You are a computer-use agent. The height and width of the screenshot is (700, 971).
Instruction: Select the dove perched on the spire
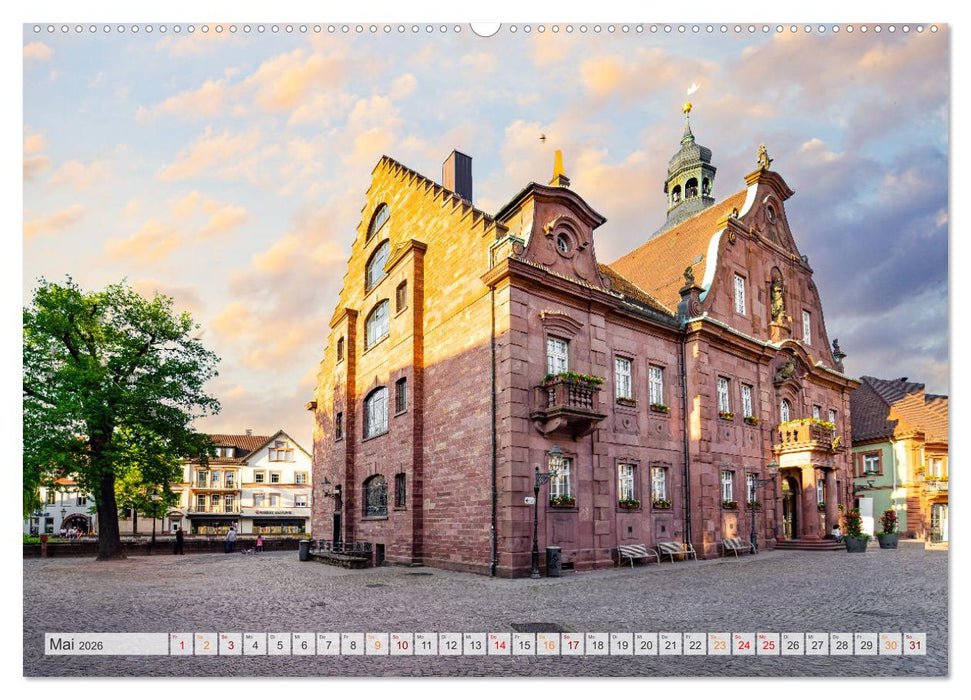693,88
